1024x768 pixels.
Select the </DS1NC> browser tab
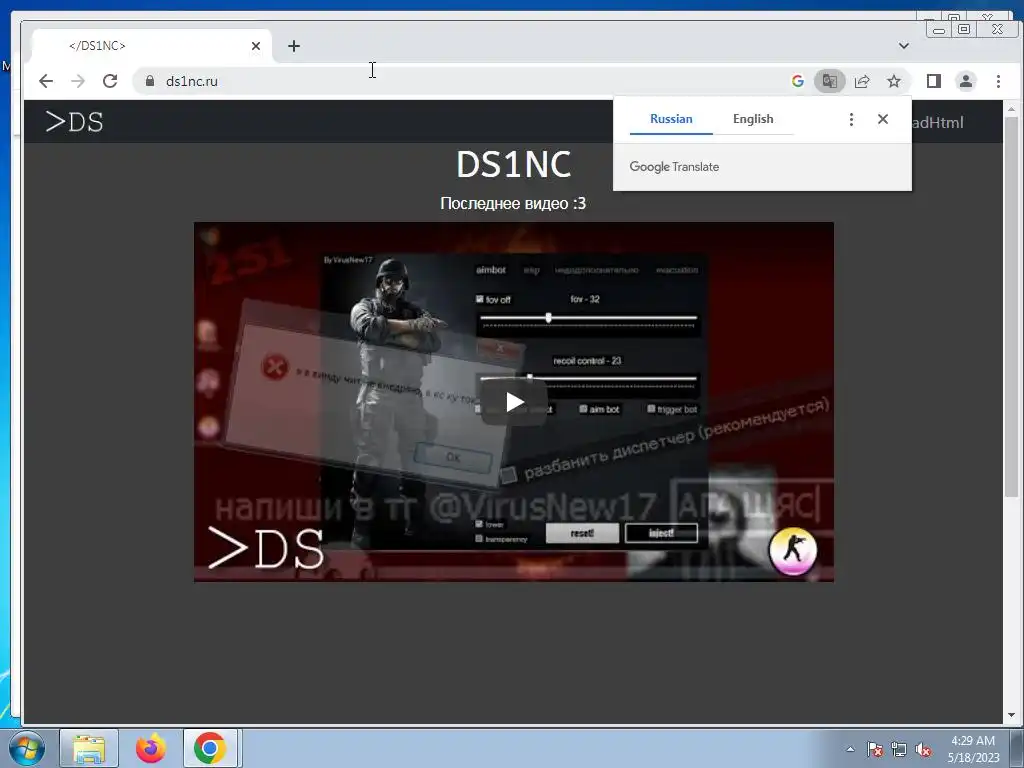pyautogui.click(x=152, y=46)
